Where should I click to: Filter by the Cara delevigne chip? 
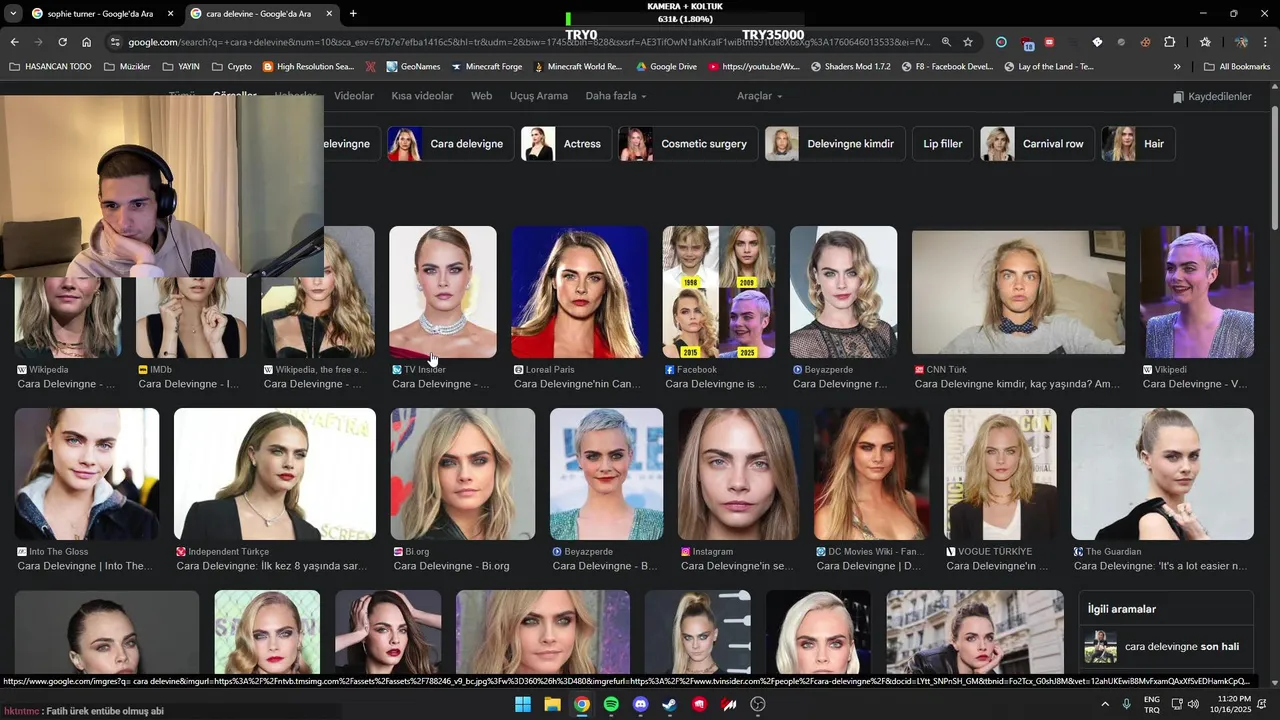click(x=451, y=144)
